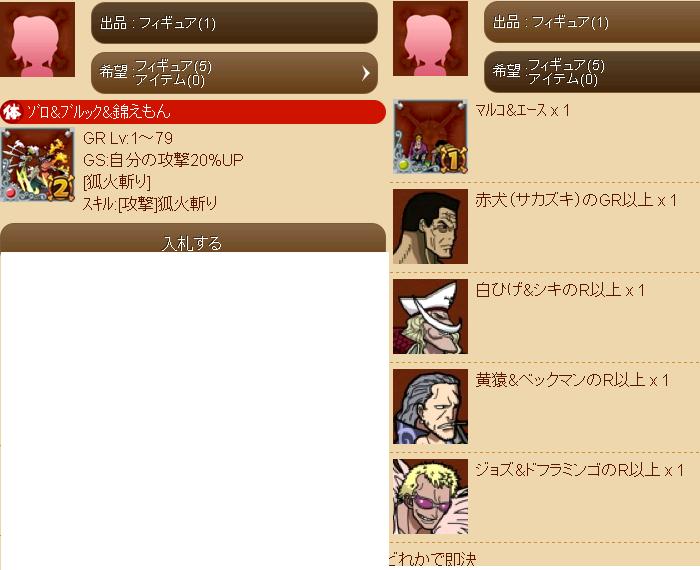Viewport: 700px width, 570px height.
Task: Open the left 希望 フィギュア(5) アイテム(0) bar
Action: 234,73
